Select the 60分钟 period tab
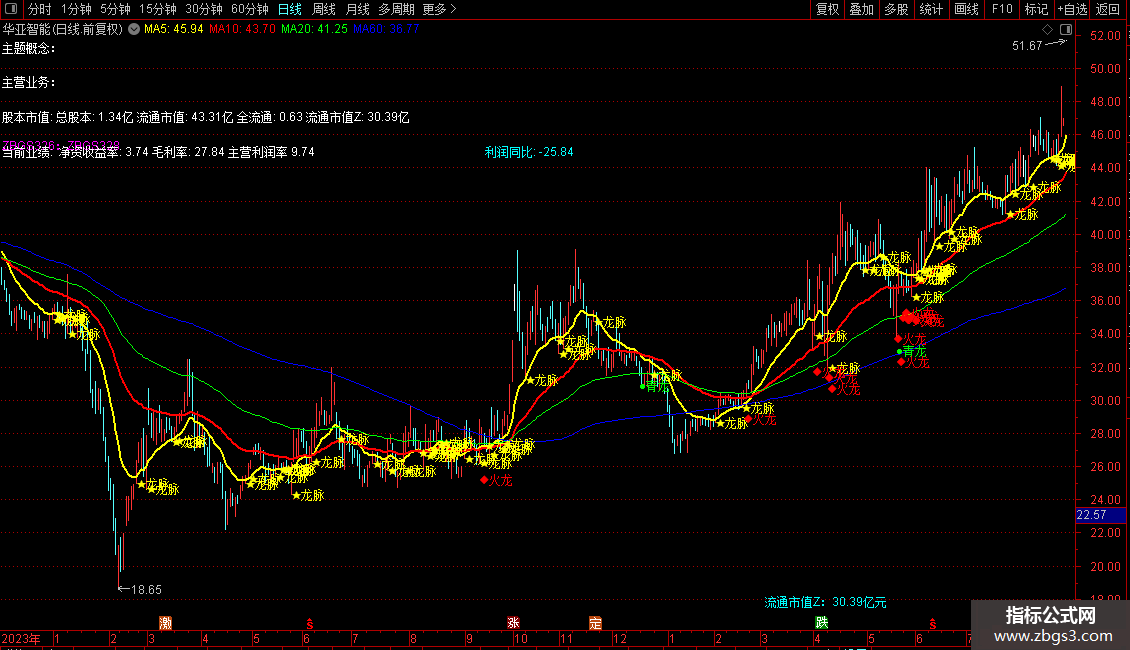 tap(250, 9)
